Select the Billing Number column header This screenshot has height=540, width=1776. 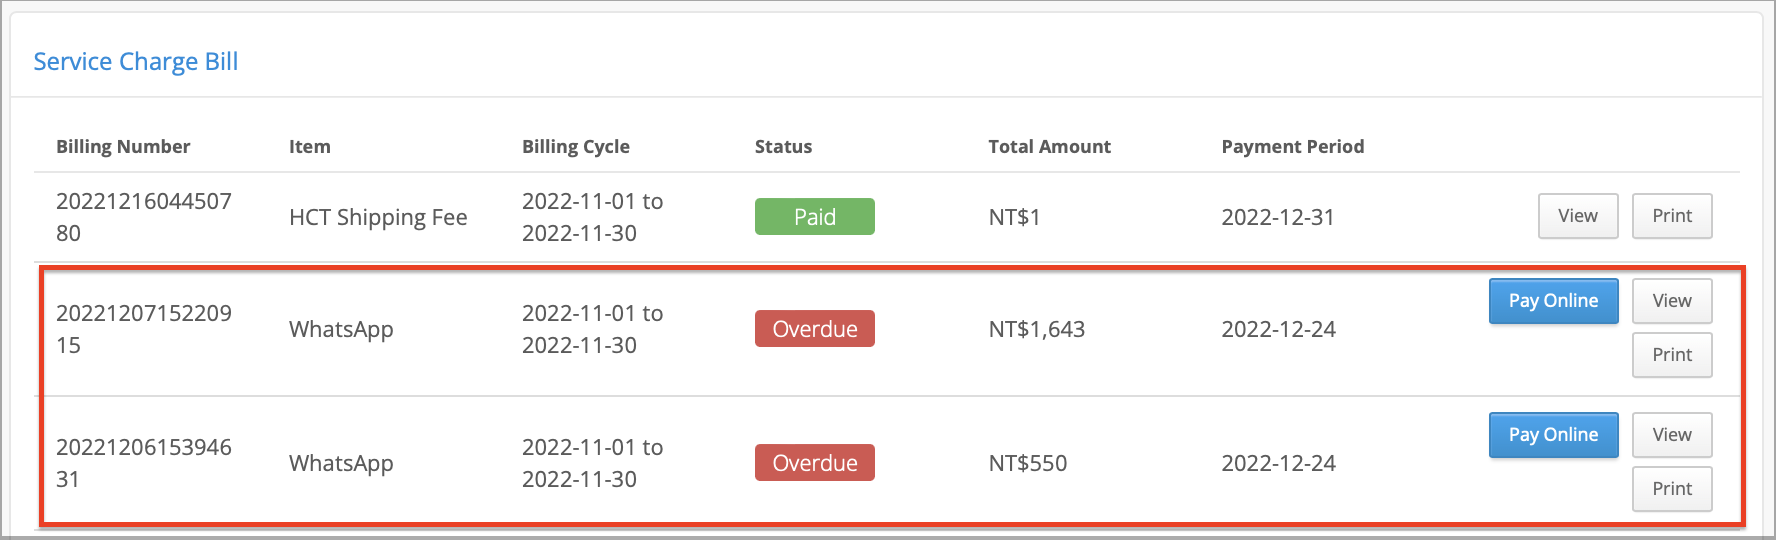(123, 146)
